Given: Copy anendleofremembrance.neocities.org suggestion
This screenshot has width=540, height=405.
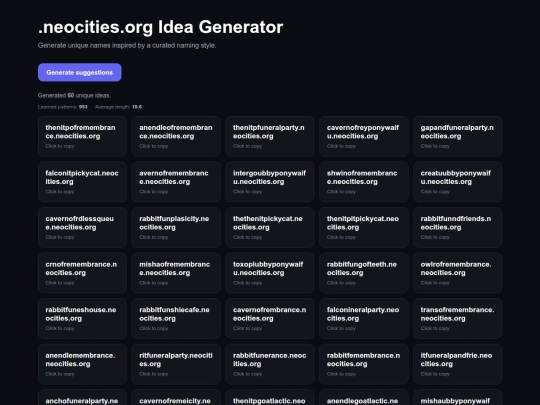Looking at the screenshot, I should (176, 136).
